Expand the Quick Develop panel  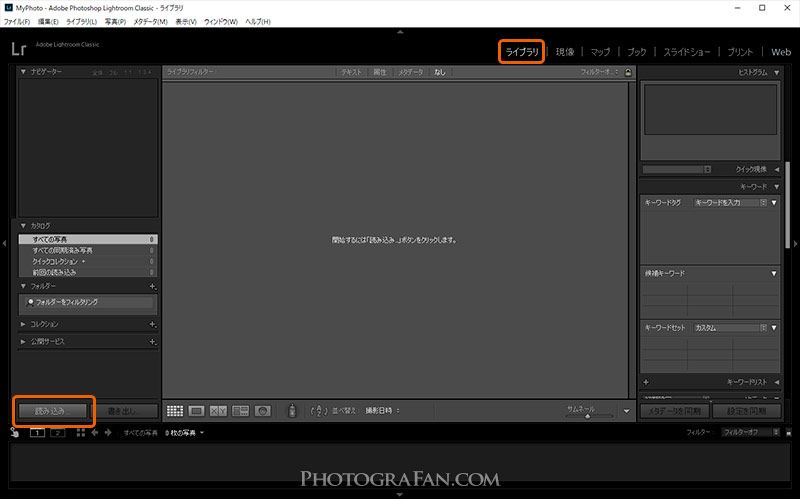(777, 169)
